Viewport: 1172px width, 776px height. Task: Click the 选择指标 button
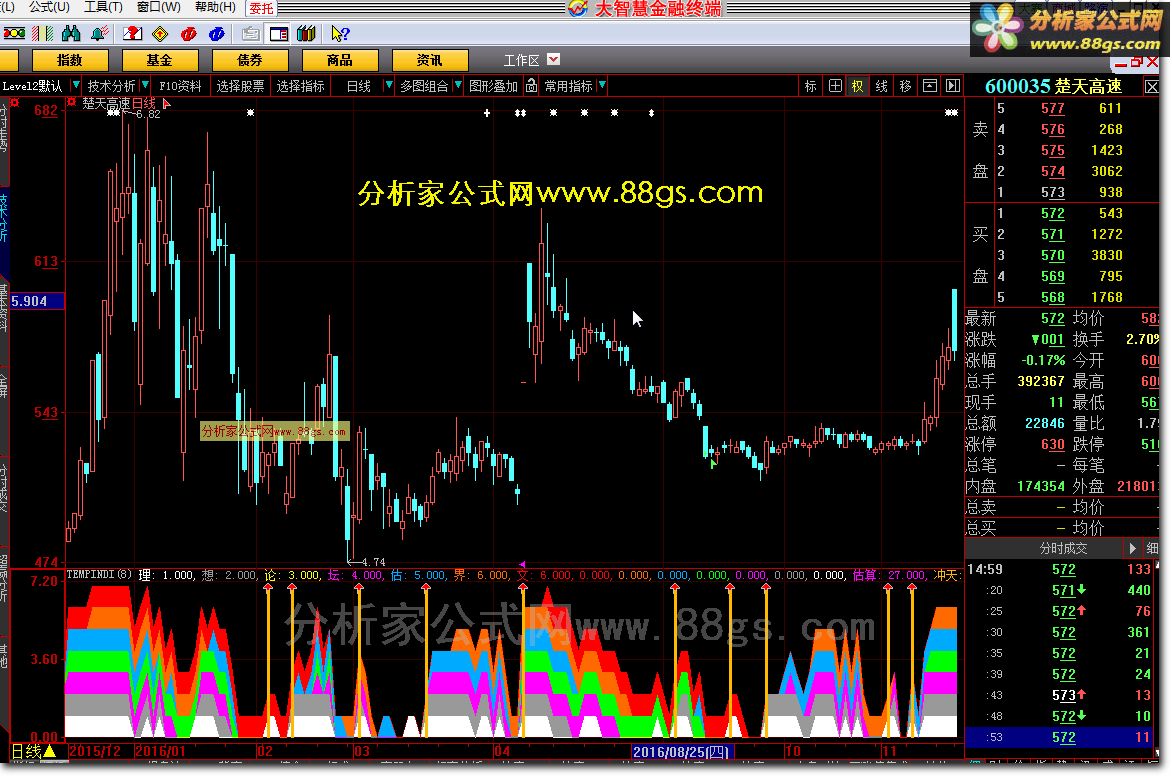click(300, 86)
